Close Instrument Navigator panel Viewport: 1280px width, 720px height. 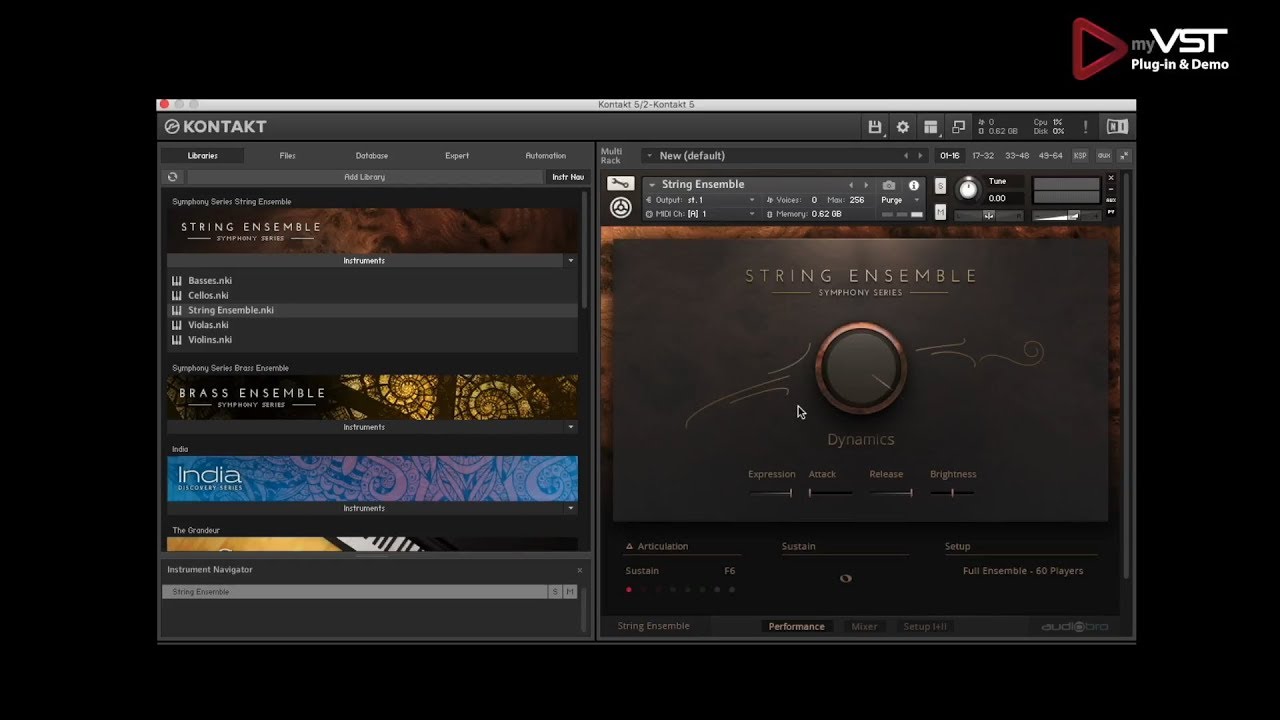(x=579, y=570)
